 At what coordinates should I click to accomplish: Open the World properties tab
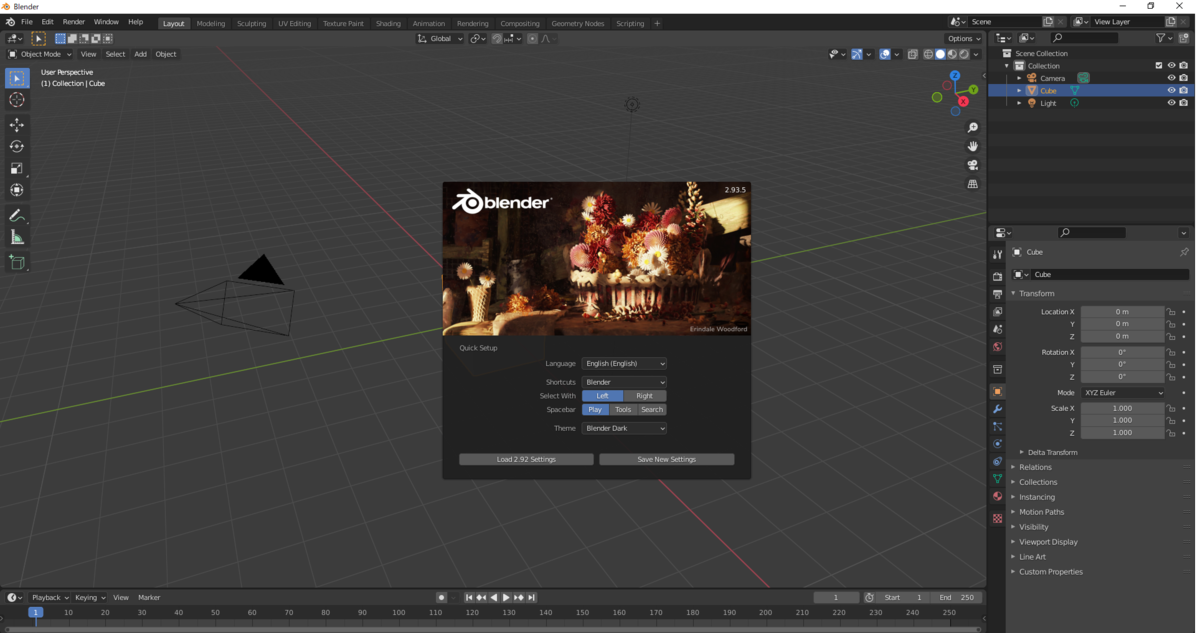point(997,347)
